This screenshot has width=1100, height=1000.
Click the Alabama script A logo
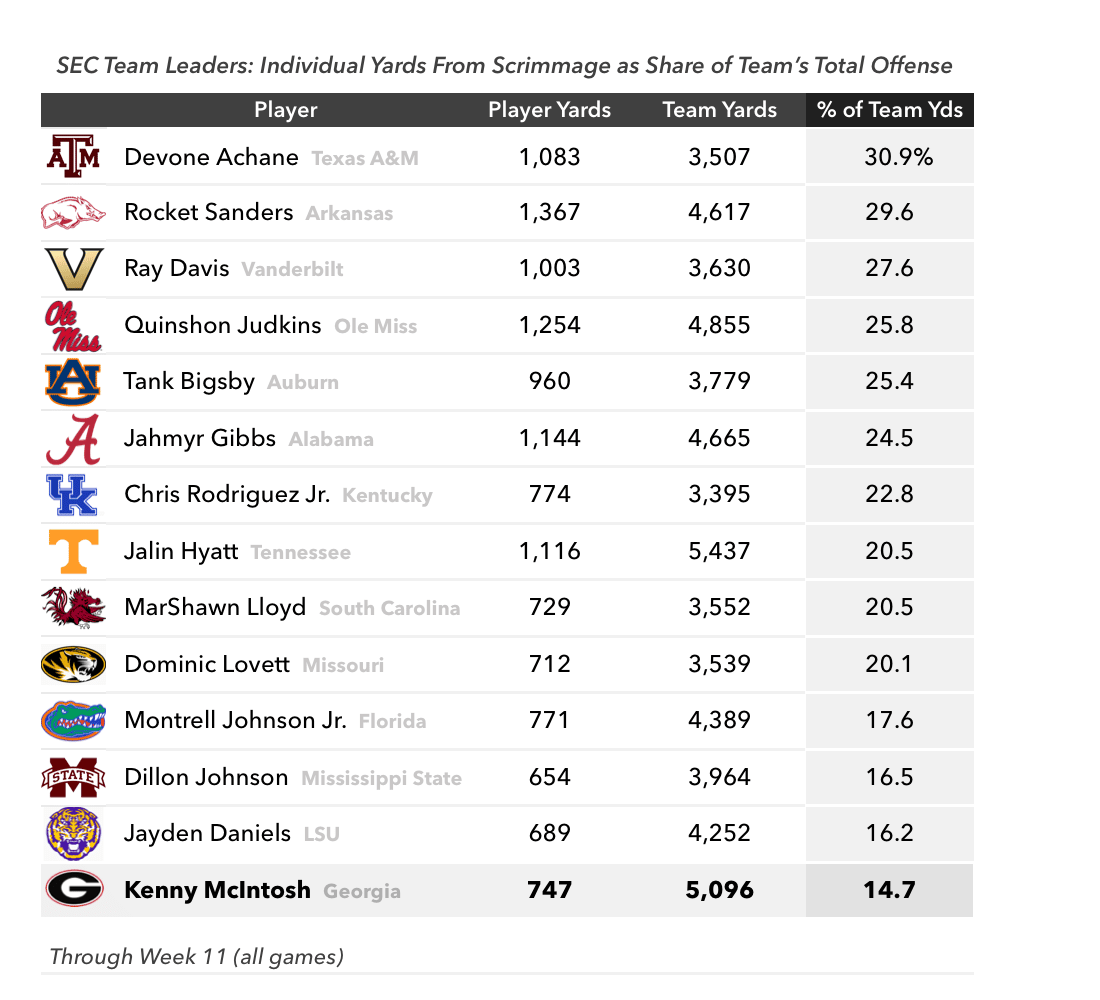pos(73,439)
